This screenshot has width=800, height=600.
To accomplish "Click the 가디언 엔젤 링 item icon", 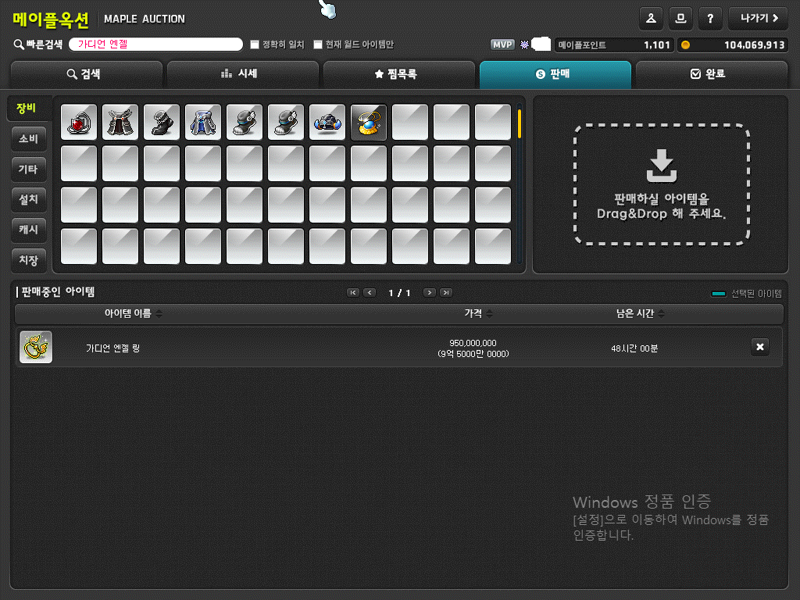I will click(x=36, y=347).
